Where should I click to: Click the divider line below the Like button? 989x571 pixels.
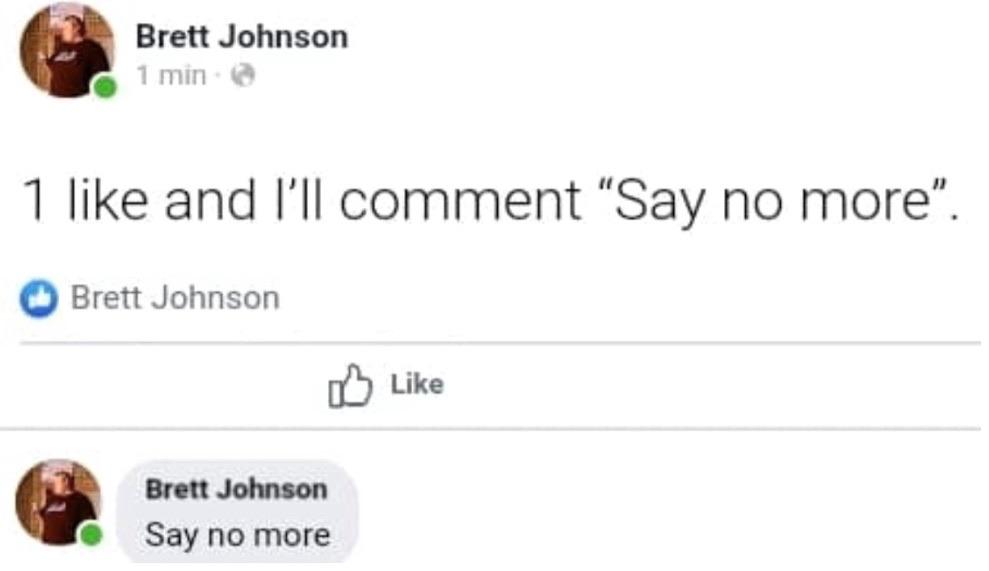click(x=500, y=430)
